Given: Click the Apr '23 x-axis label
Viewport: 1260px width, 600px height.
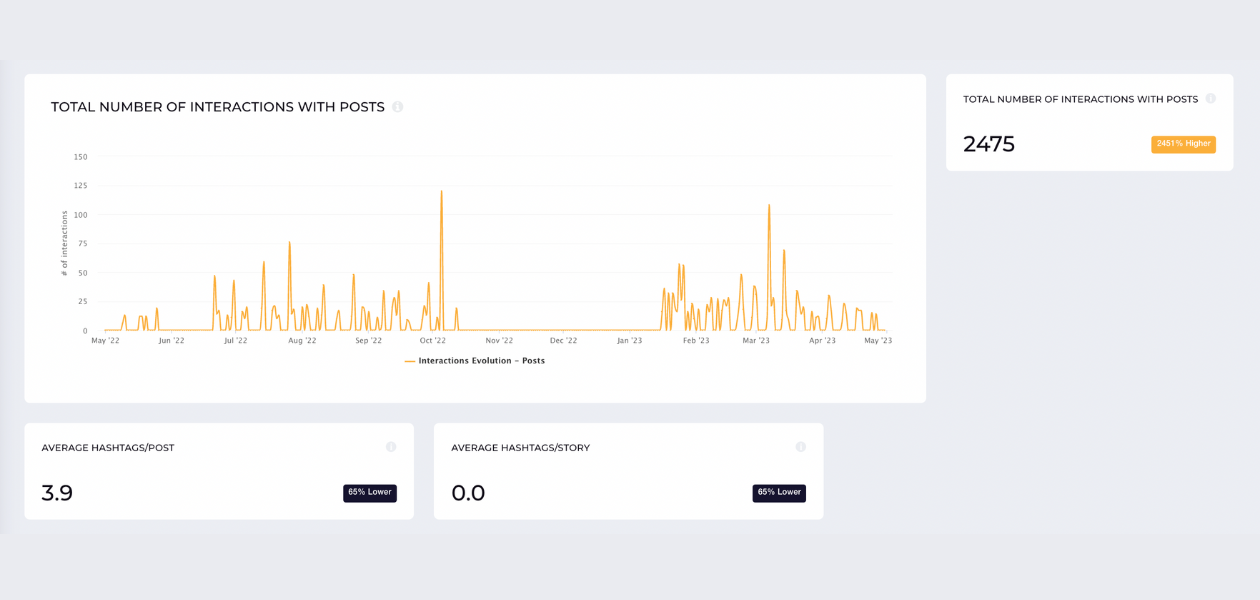Looking at the screenshot, I should pyautogui.click(x=822, y=340).
